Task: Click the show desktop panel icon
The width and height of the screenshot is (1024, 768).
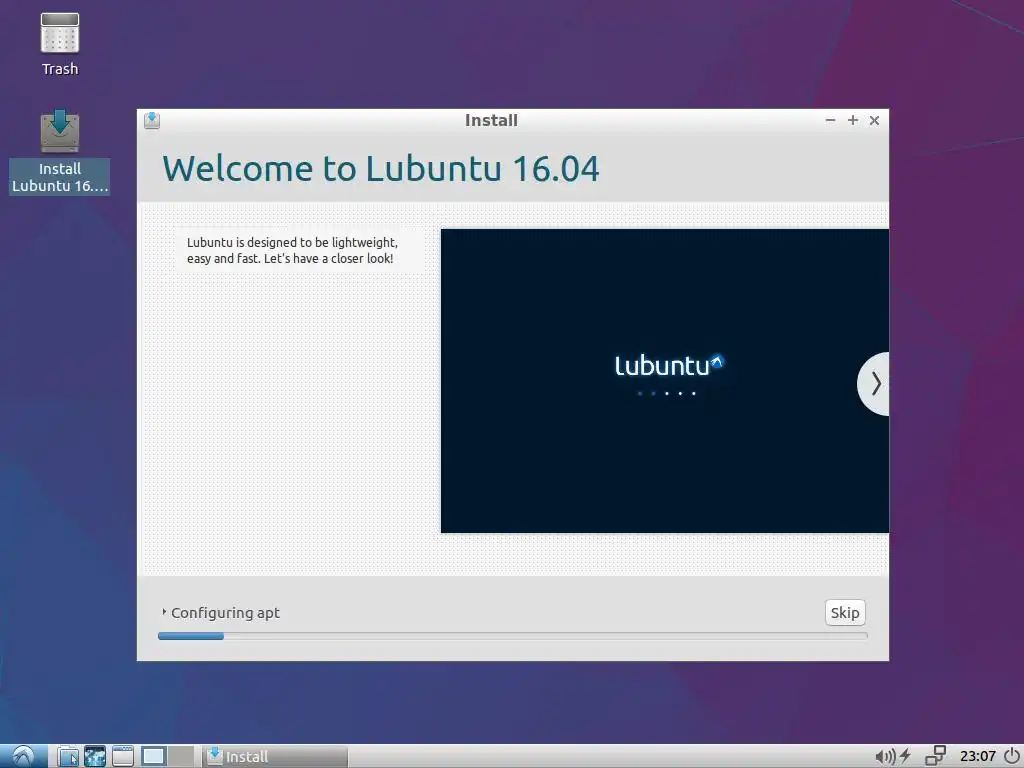Action: click(x=123, y=756)
